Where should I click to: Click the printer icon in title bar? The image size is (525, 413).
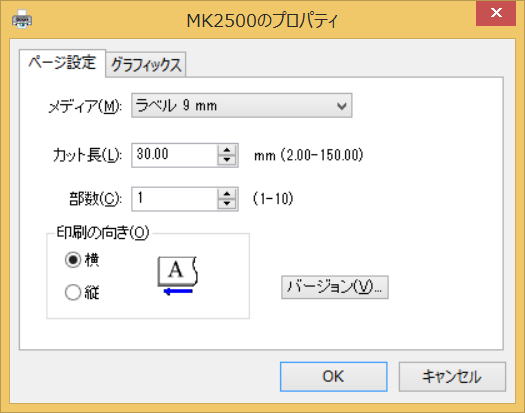[x=22, y=19]
